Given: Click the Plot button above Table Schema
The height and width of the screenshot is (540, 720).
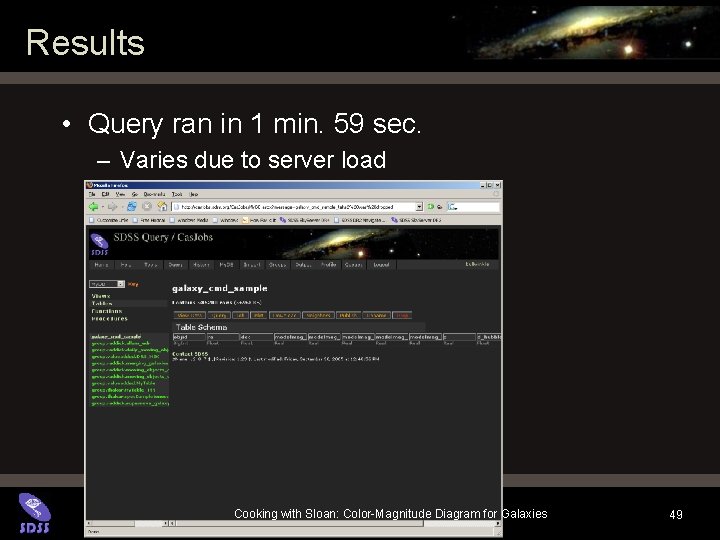Looking at the screenshot, I should click(x=259, y=315).
